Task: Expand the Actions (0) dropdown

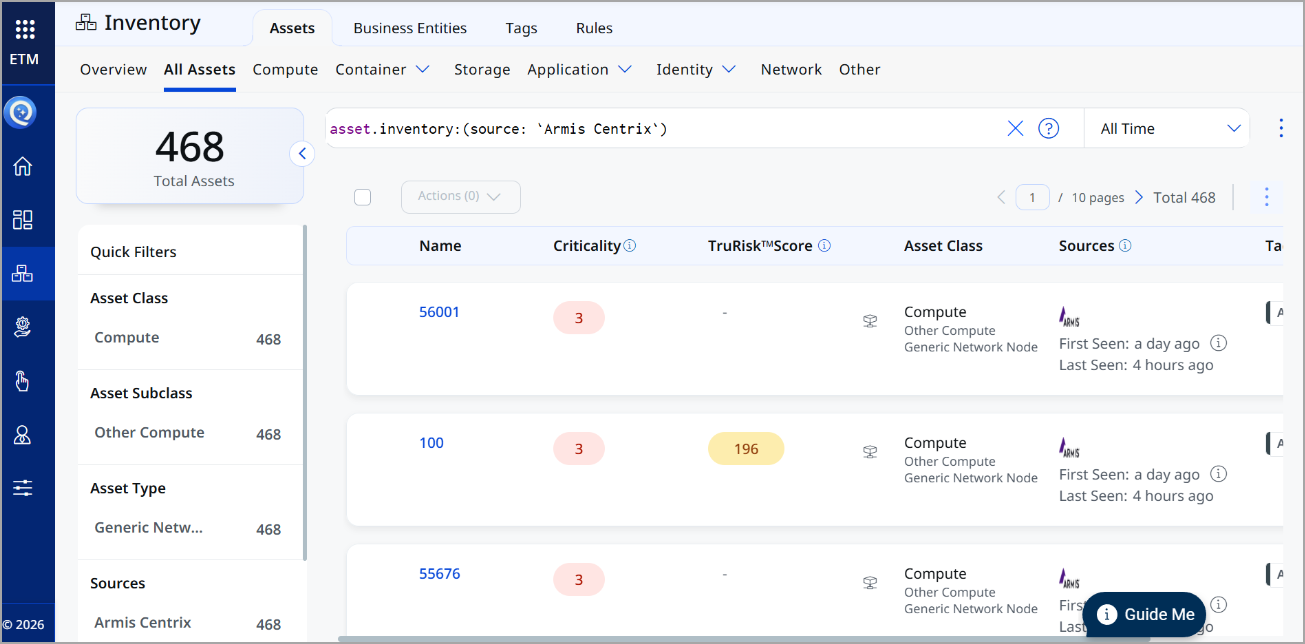Action: [x=460, y=197]
